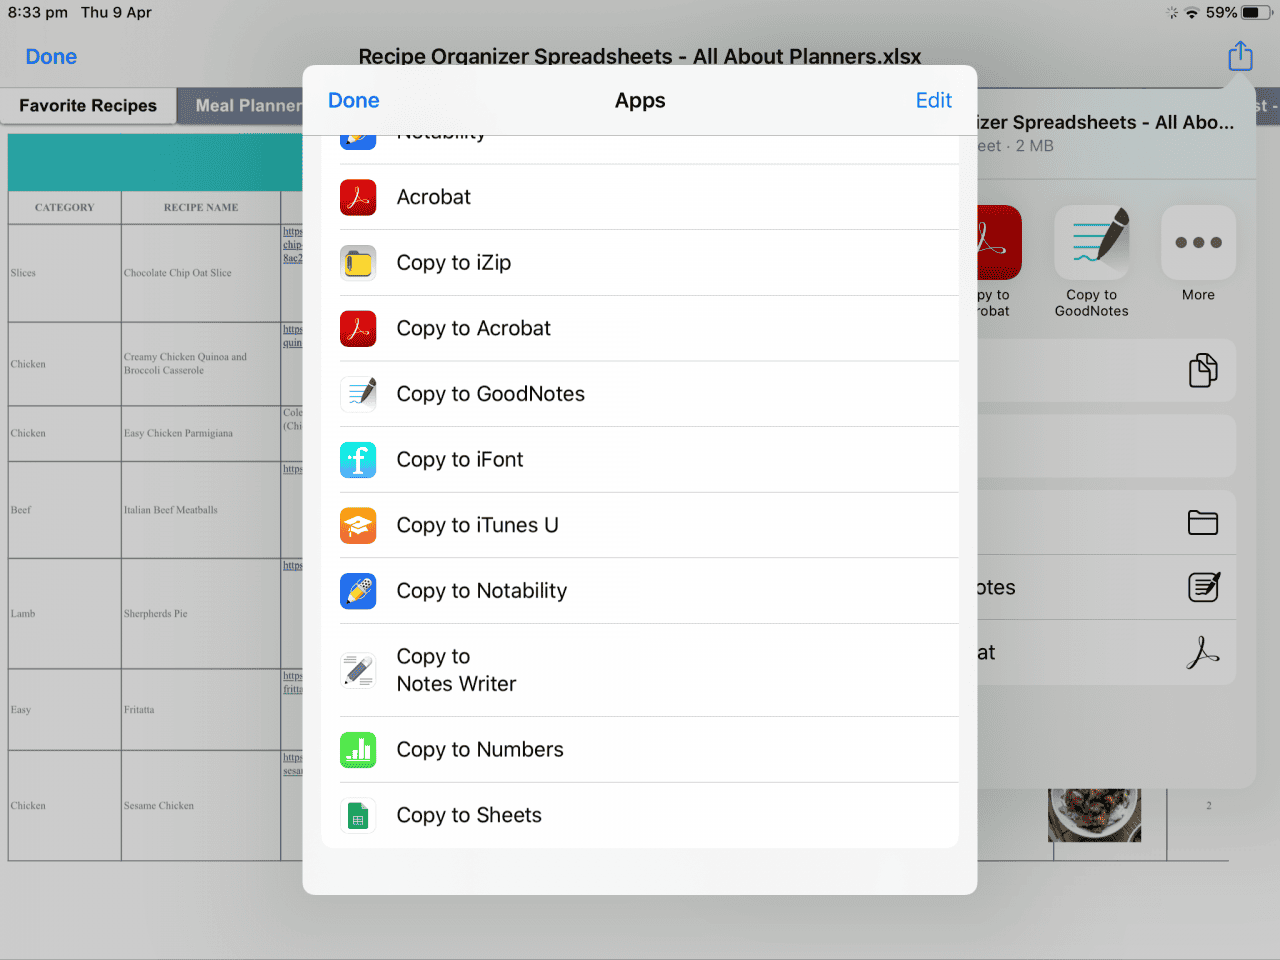Tap the Copy to Sheets icon
The height and width of the screenshot is (960, 1280).
[x=358, y=815]
